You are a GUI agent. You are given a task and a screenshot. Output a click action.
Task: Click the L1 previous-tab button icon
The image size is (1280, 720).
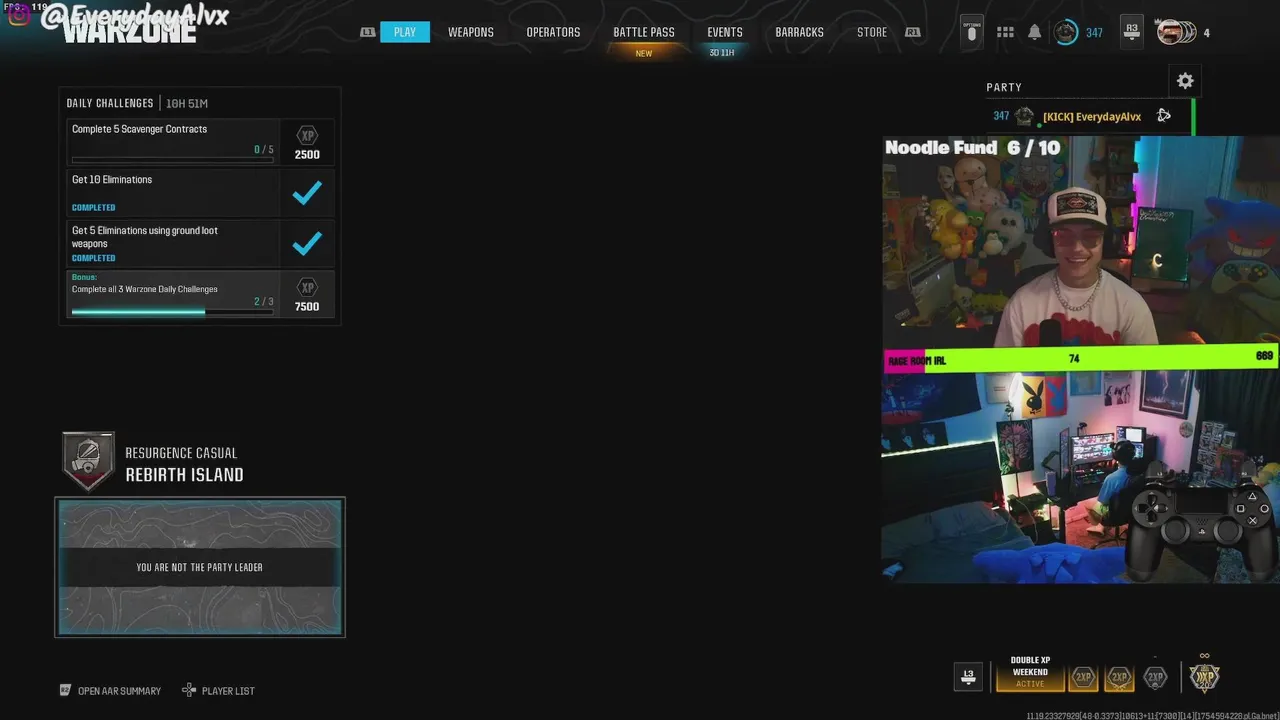(368, 32)
